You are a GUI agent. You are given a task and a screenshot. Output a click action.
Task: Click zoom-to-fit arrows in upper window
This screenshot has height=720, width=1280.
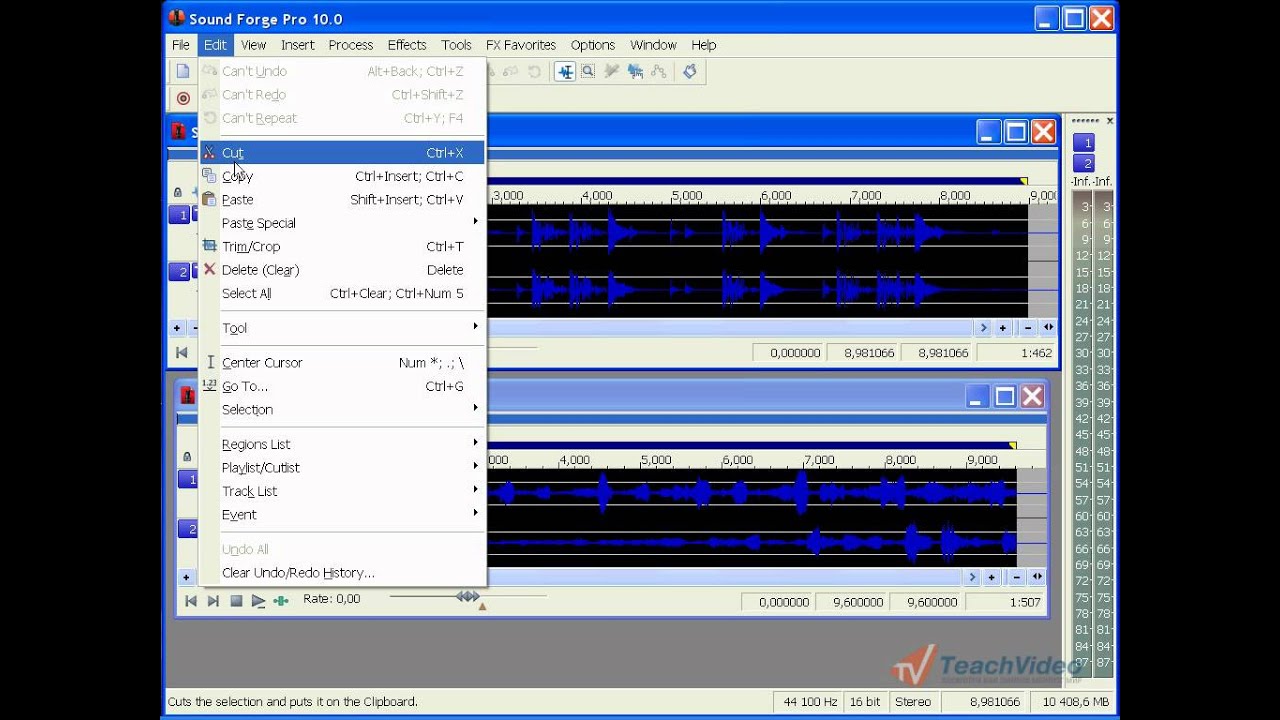pos(1049,328)
